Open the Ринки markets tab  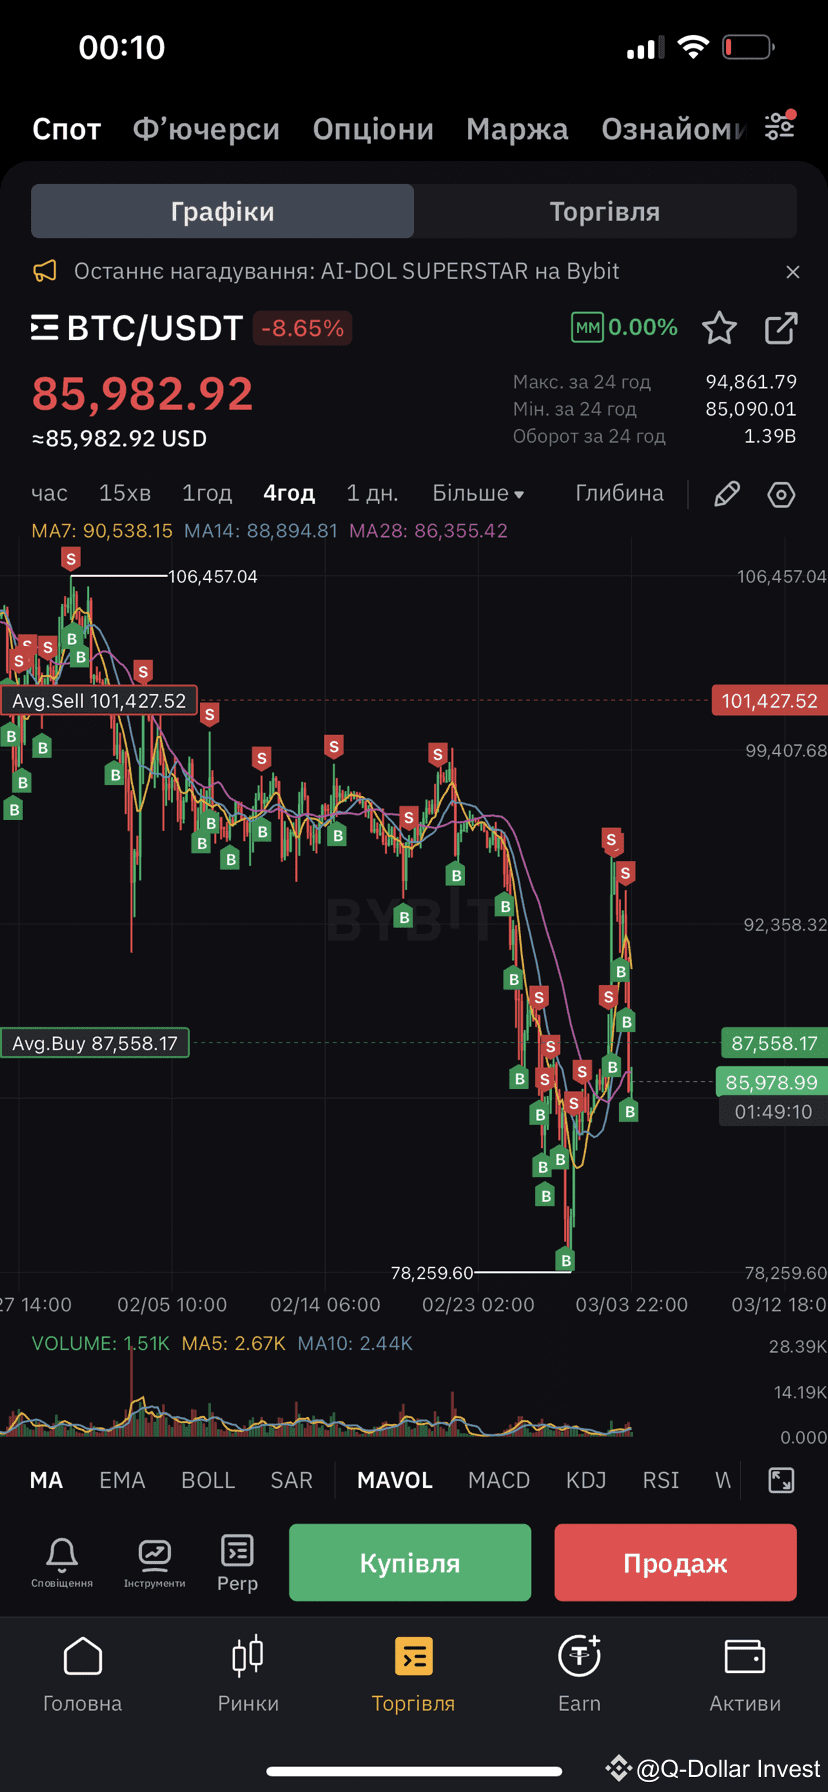[x=248, y=1675]
